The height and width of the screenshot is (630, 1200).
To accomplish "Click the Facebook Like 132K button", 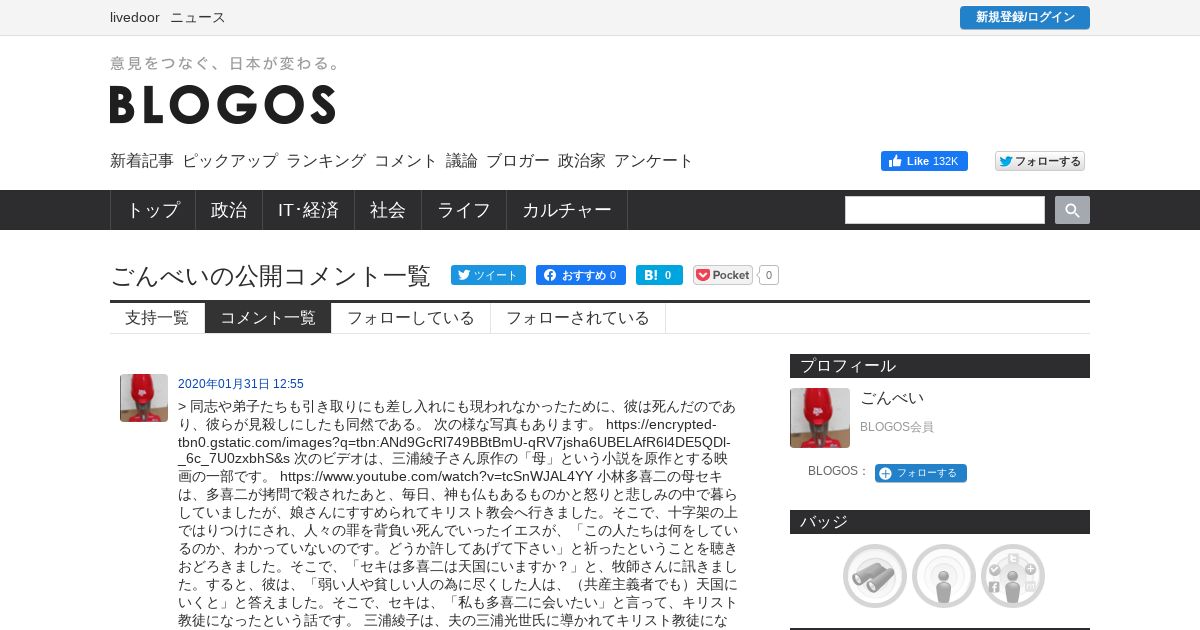I will point(924,161).
